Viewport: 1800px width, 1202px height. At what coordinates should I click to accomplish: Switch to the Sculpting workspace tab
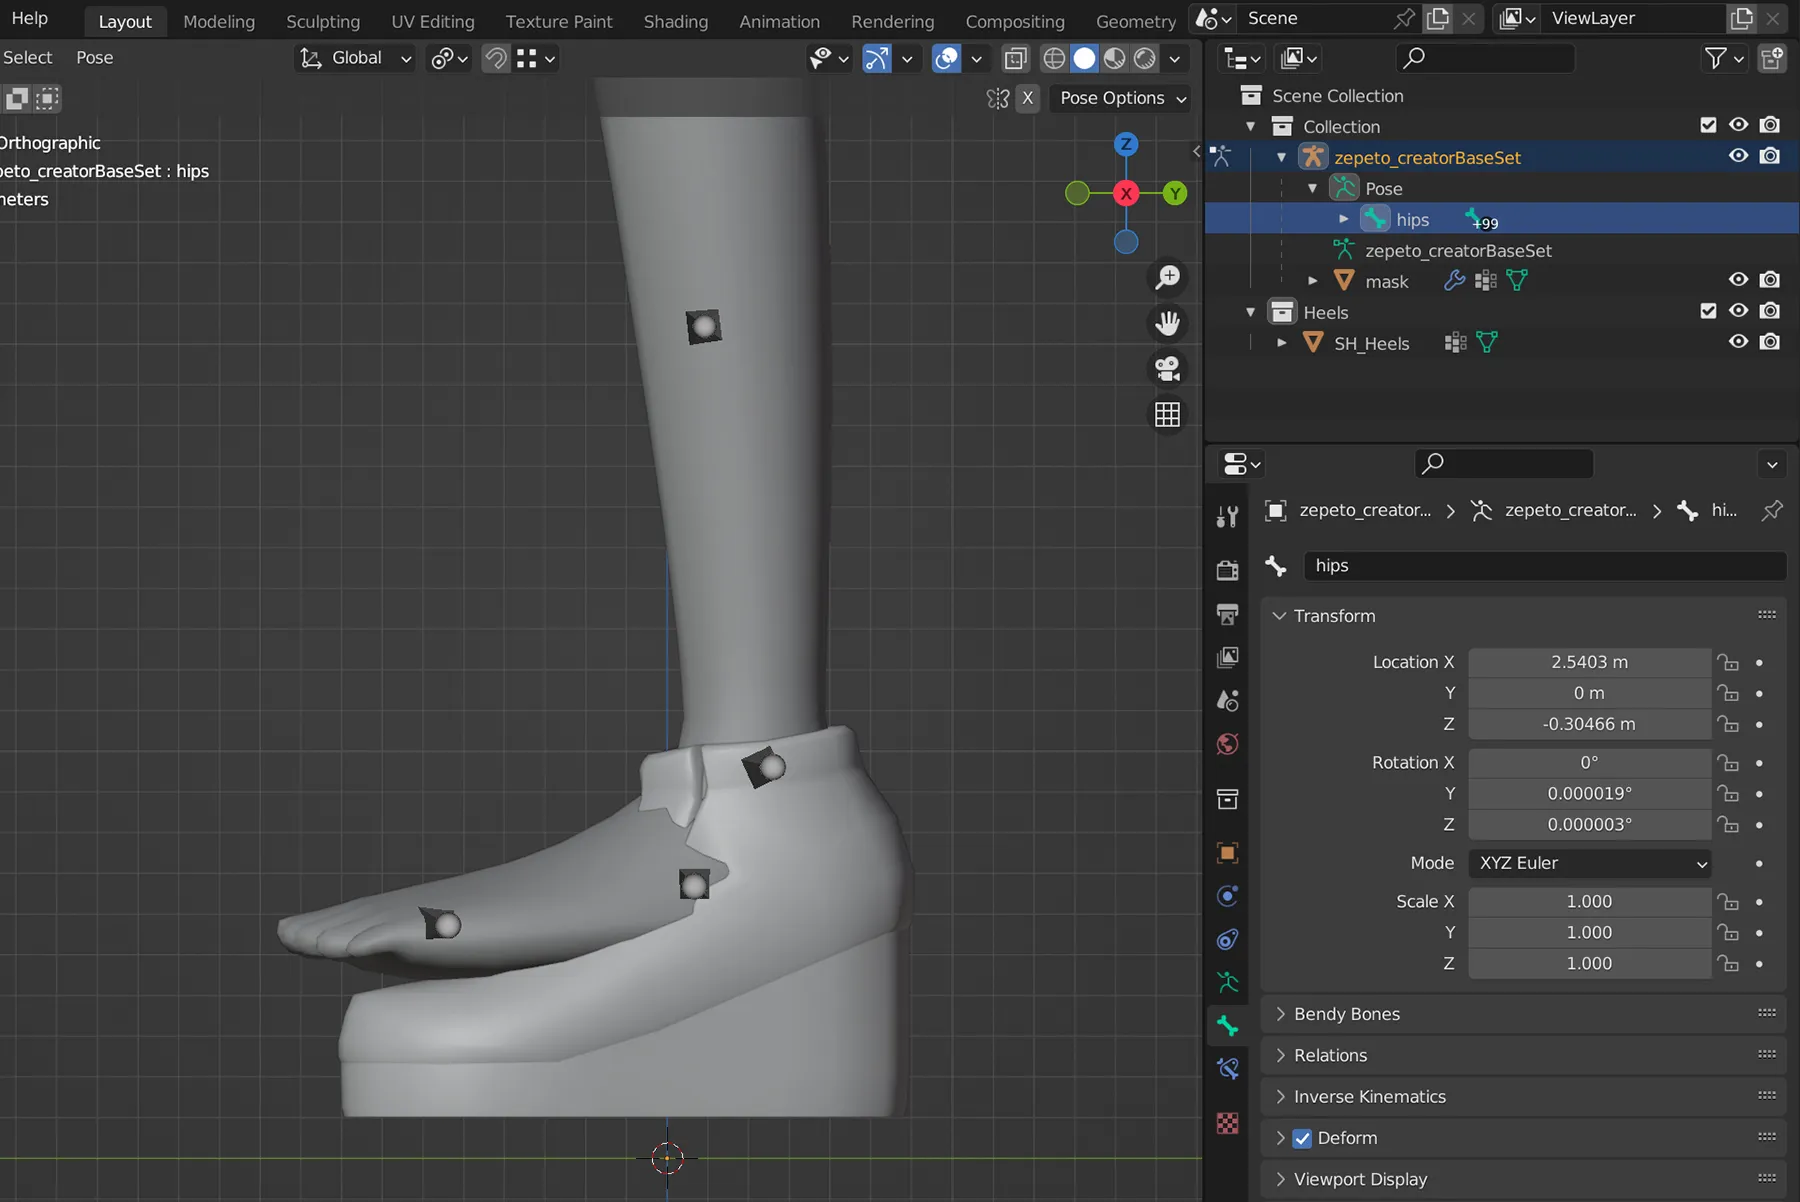pos(323,21)
